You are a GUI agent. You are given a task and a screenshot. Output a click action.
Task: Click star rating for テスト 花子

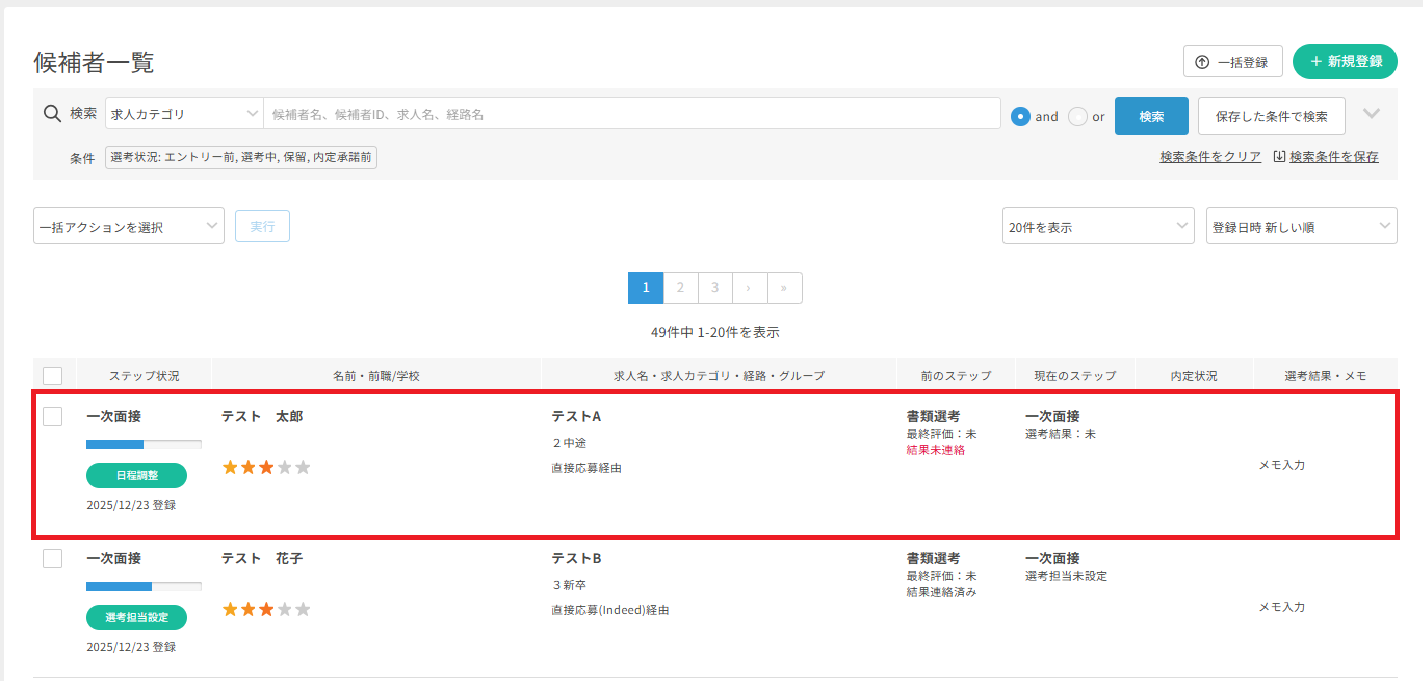coord(266,609)
